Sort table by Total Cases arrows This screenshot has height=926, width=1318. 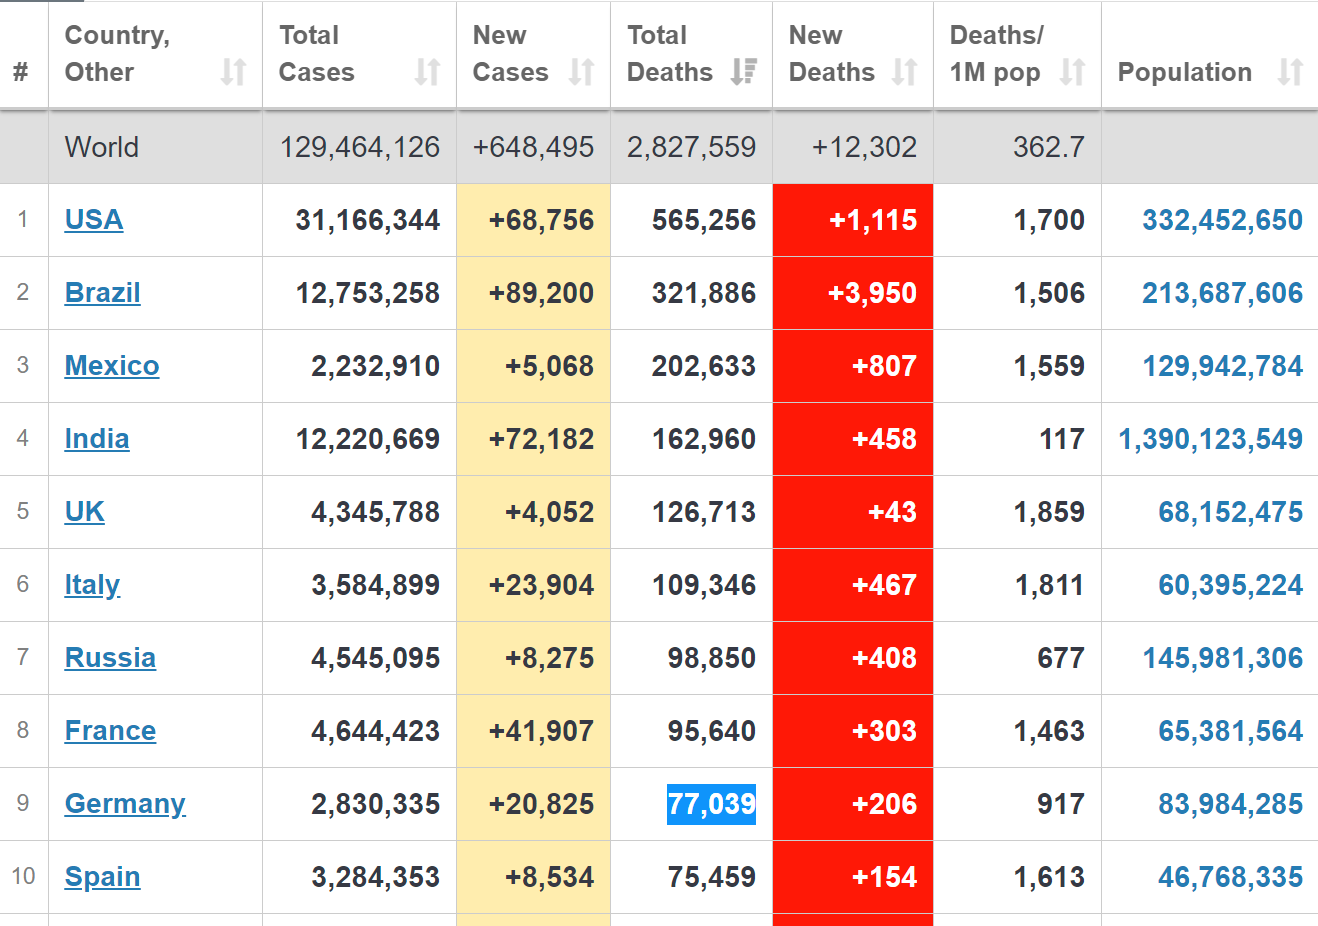pos(427,72)
